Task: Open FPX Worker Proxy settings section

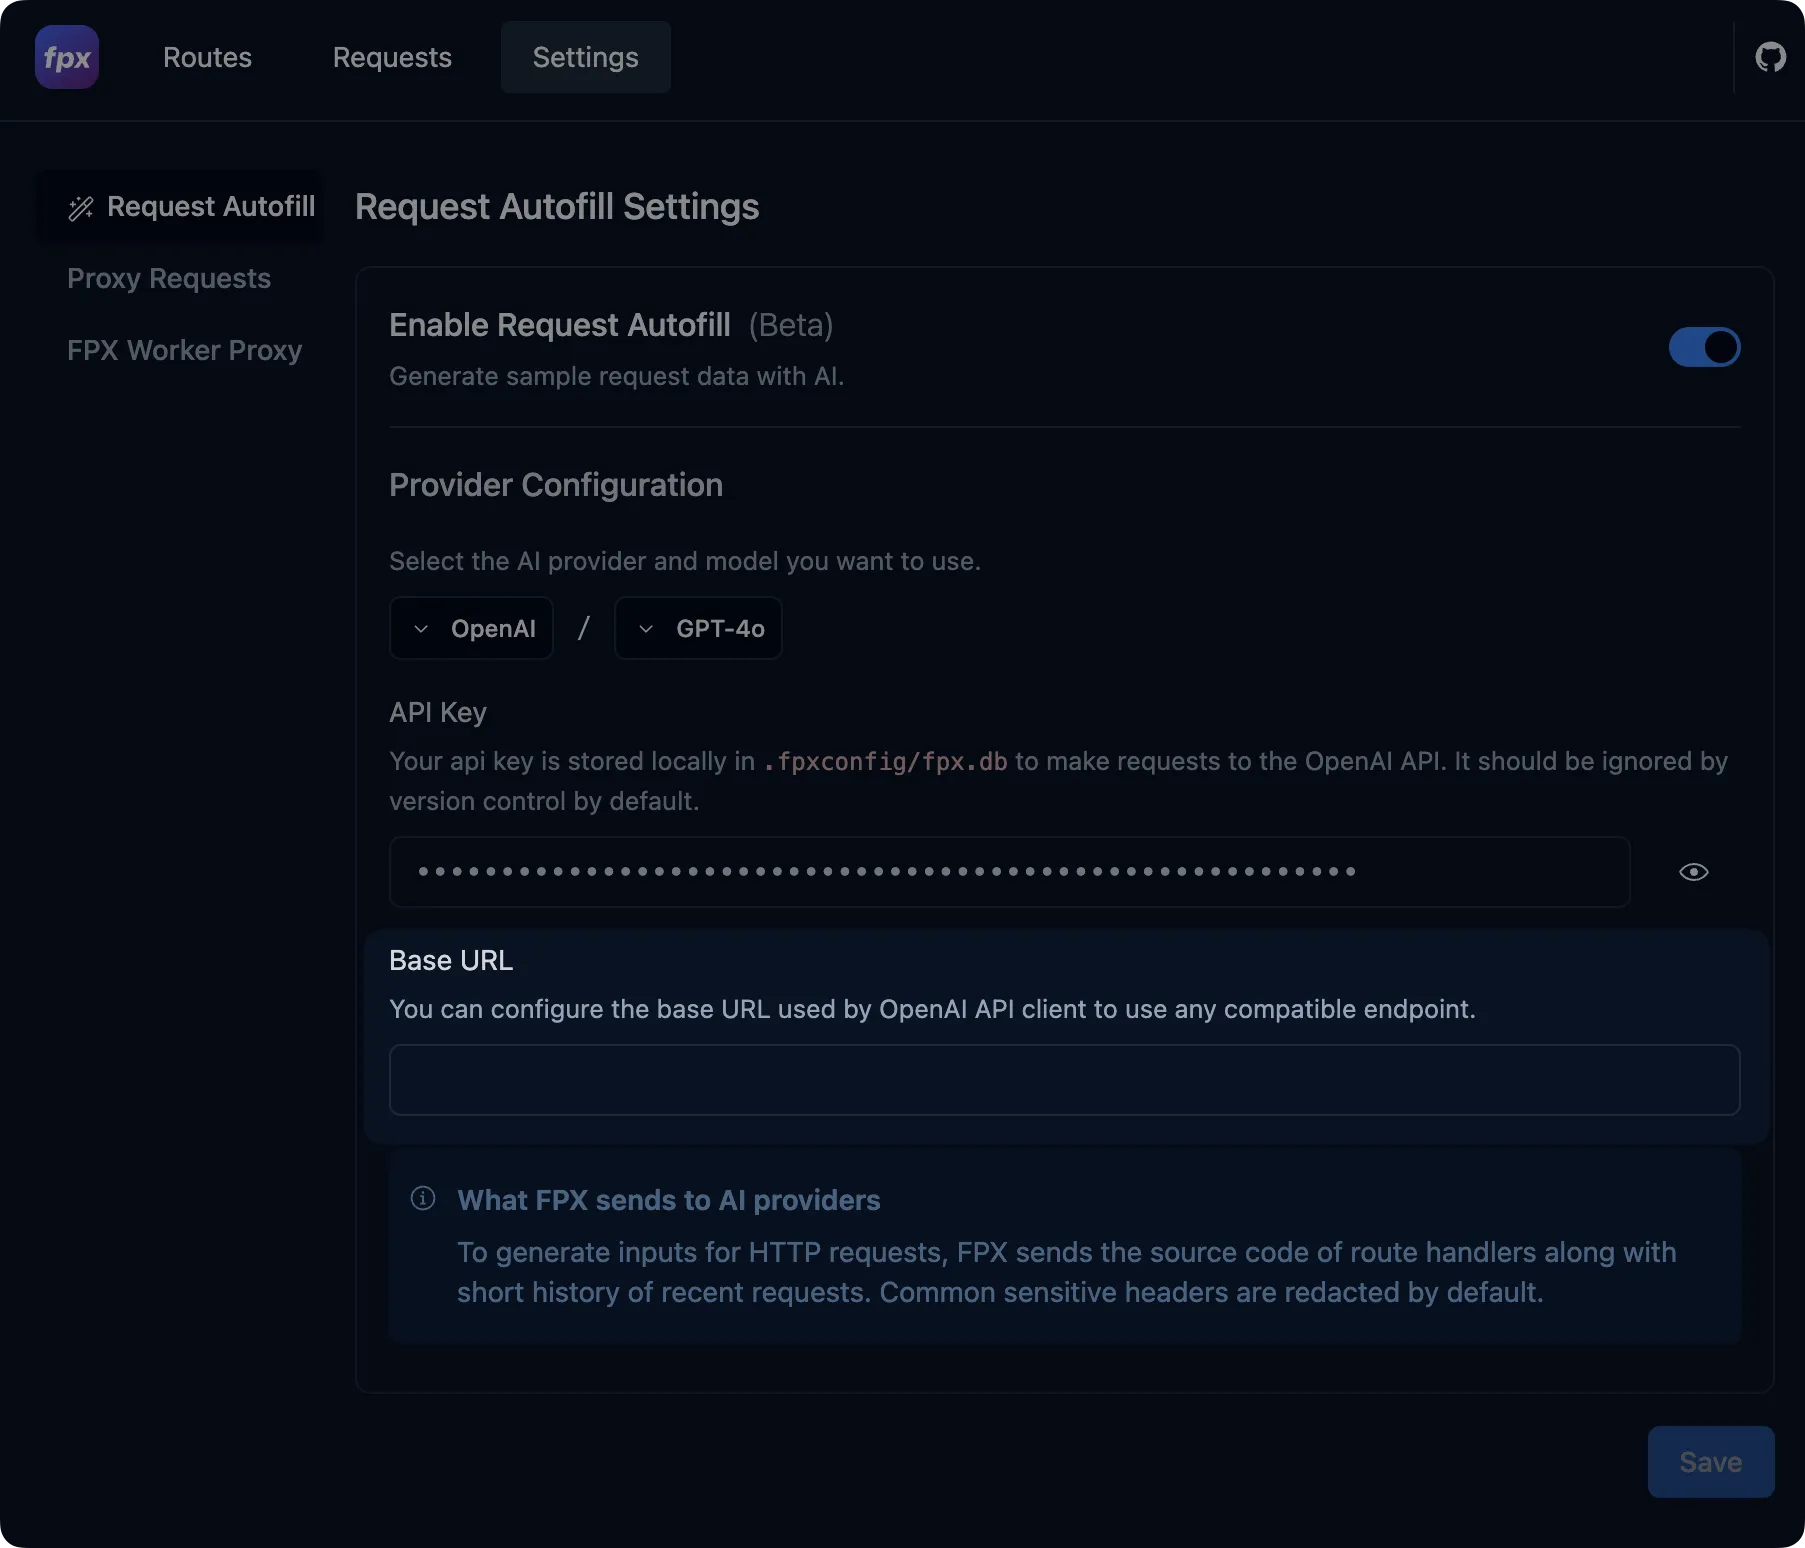Action: tap(184, 350)
